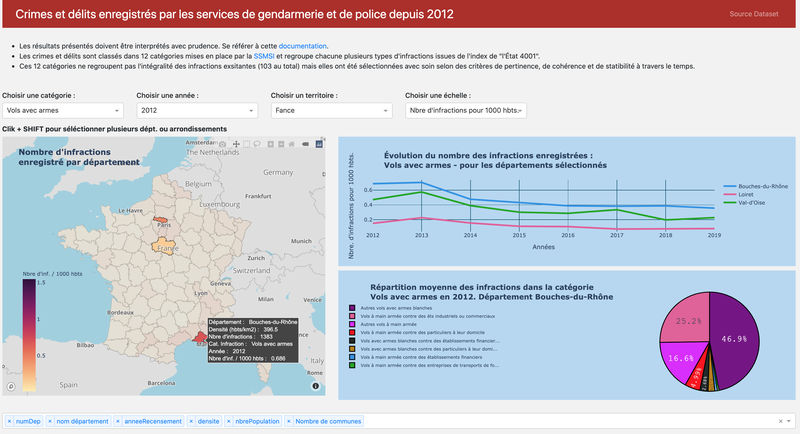Open the year dropdown showing 2012
The width and height of the screenshot is (800, 434).
197,111
